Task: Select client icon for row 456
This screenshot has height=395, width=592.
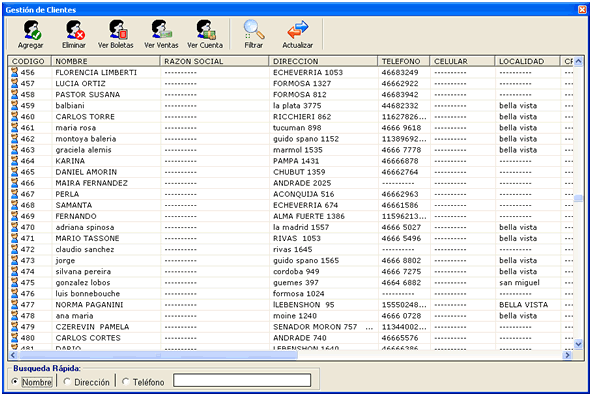Action: [14, 72]
